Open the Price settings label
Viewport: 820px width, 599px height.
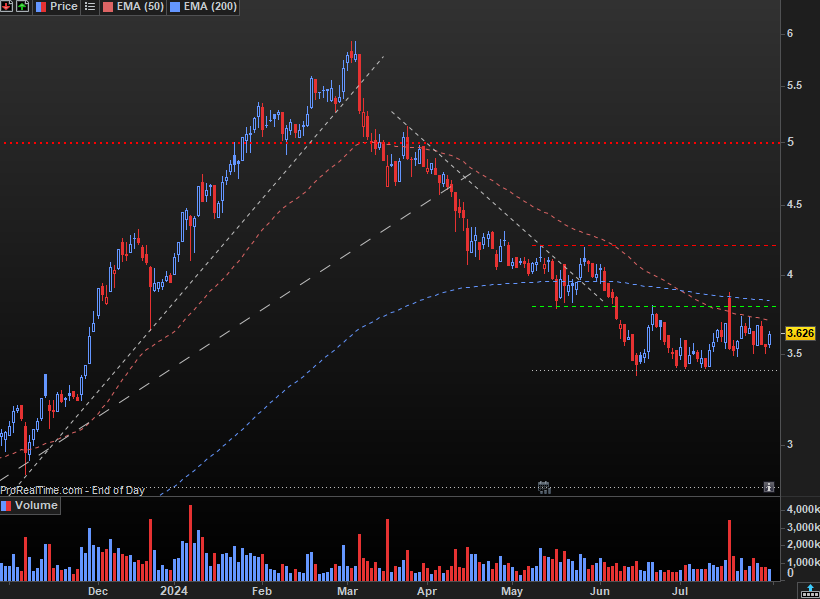[x=64, y=7]
